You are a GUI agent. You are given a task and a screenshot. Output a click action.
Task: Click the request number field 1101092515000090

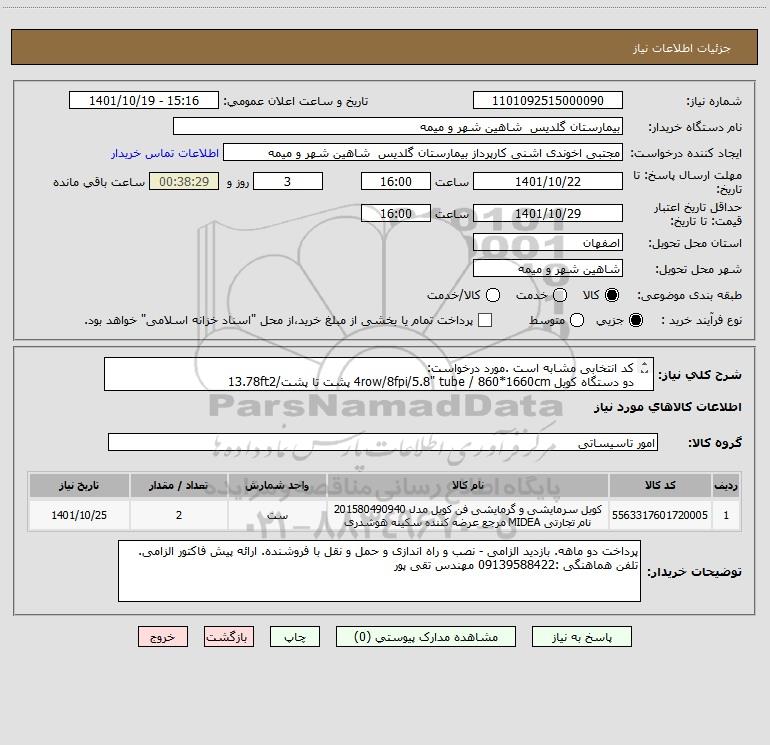click(548, 101)
